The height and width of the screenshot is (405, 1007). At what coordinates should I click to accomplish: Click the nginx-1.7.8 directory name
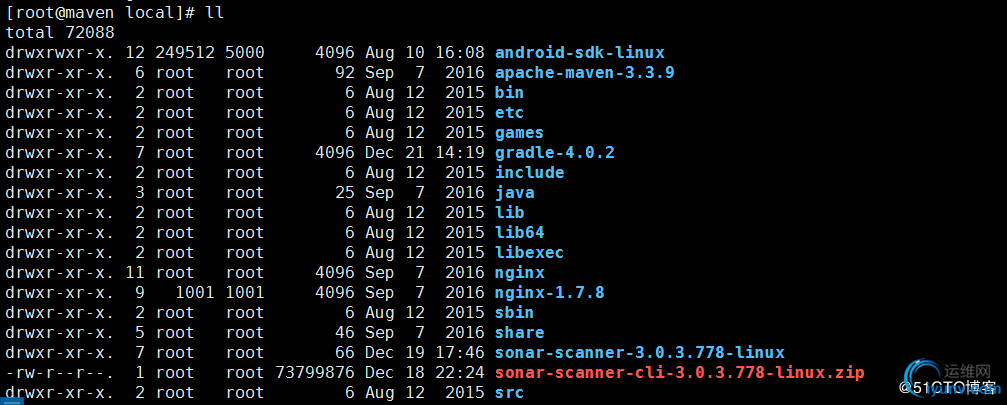pyautogui.click(x=549, y=293)
